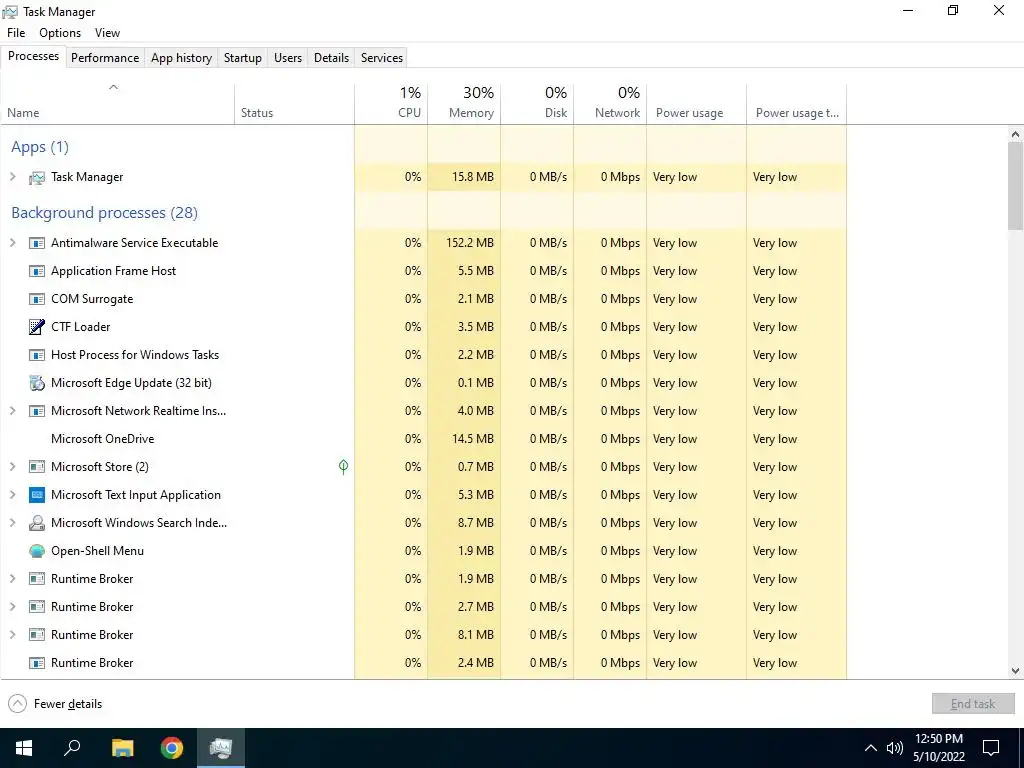Click the Background processes (28) heading
The height and width of the screenshot is (768, 1024).
point(104,213)
